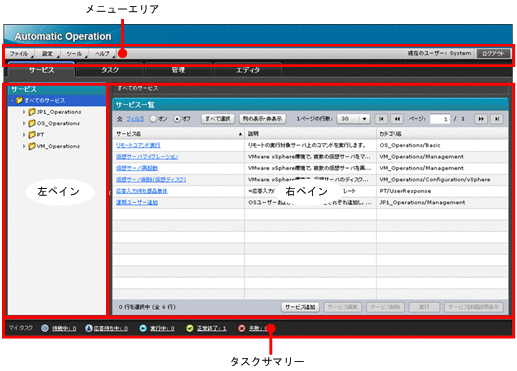Select the フィルタ オン radio button
This screenshot has width=517, height=371.
(153, 119)
